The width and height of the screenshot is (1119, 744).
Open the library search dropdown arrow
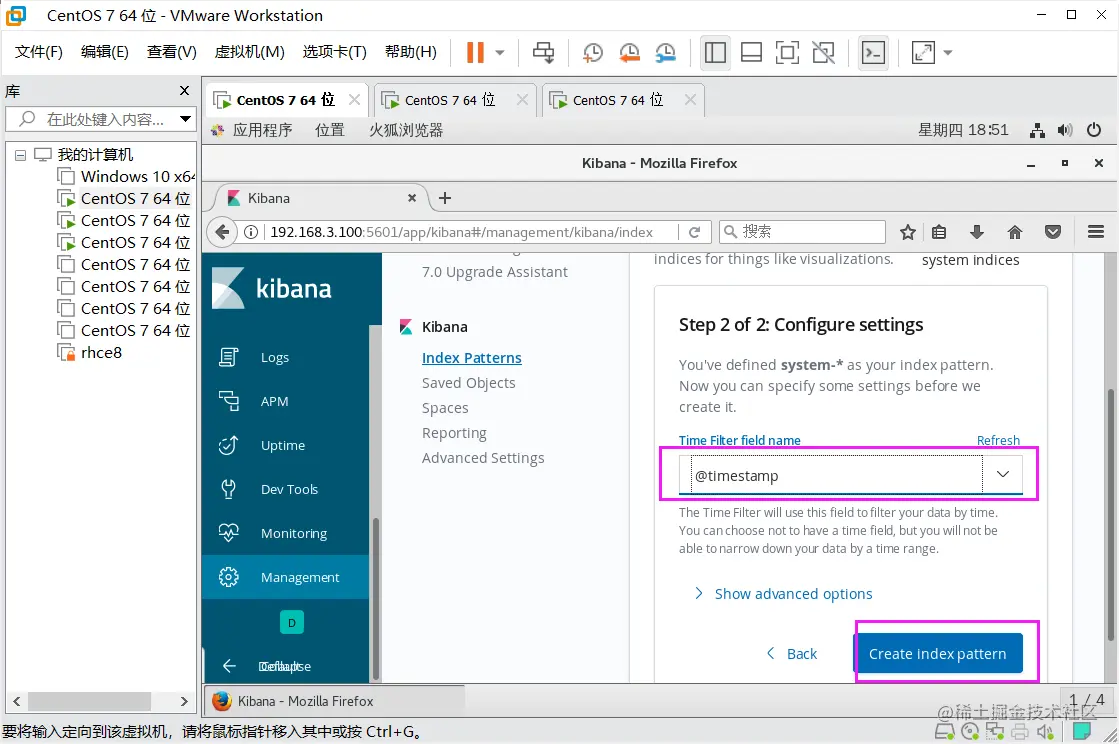(185, 118)
